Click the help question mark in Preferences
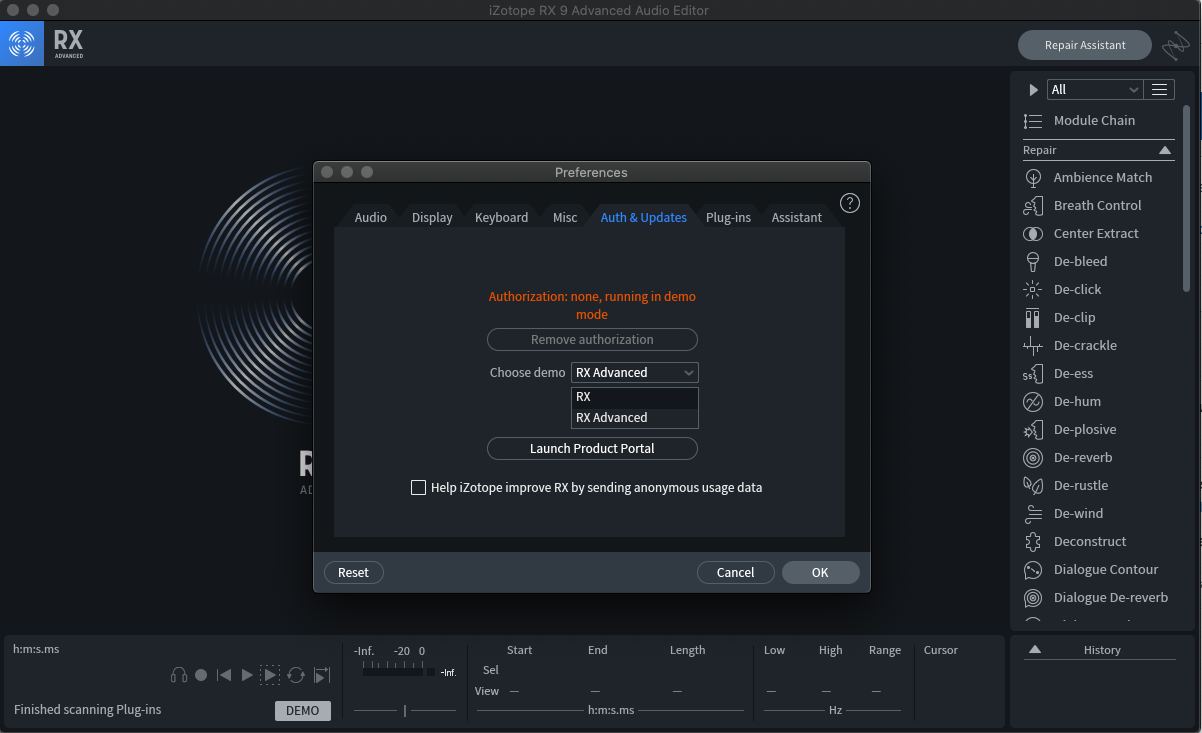1202x733 pixels. (850, 203)
